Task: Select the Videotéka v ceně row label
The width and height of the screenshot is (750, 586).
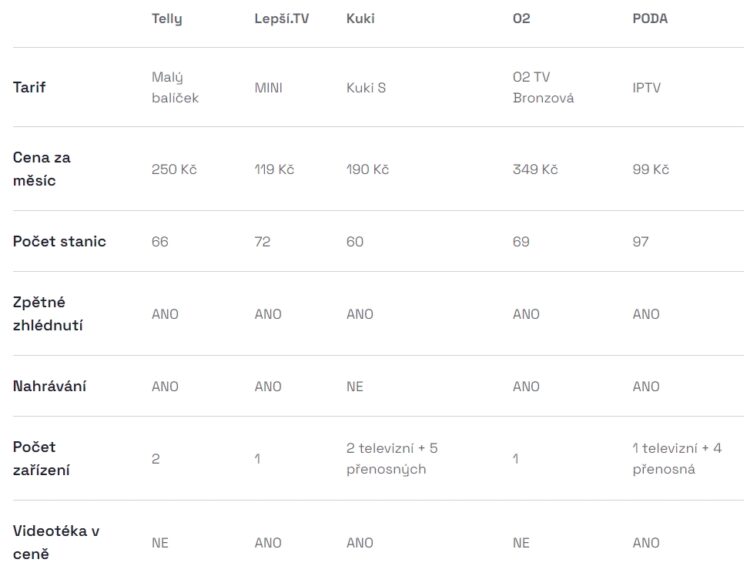Action: point(56,542)
